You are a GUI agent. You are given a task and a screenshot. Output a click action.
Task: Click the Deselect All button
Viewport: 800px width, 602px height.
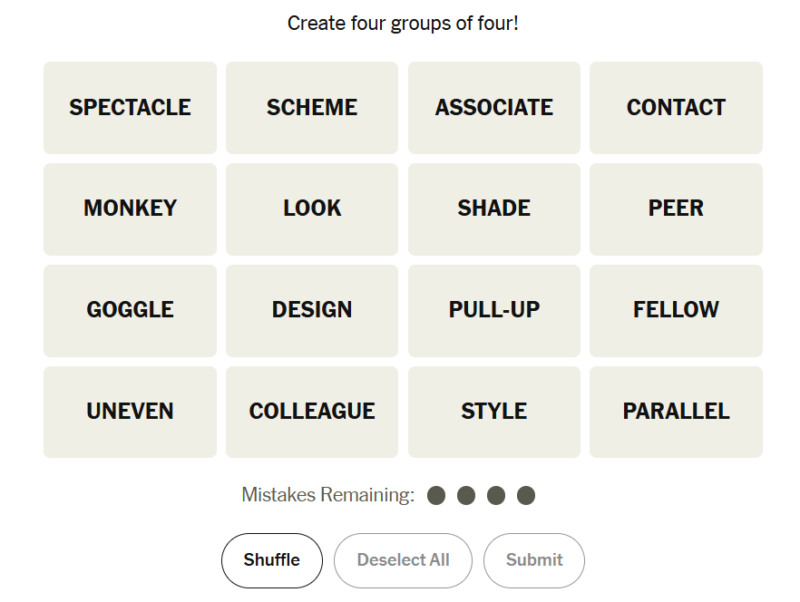click(x=403, y=560)
